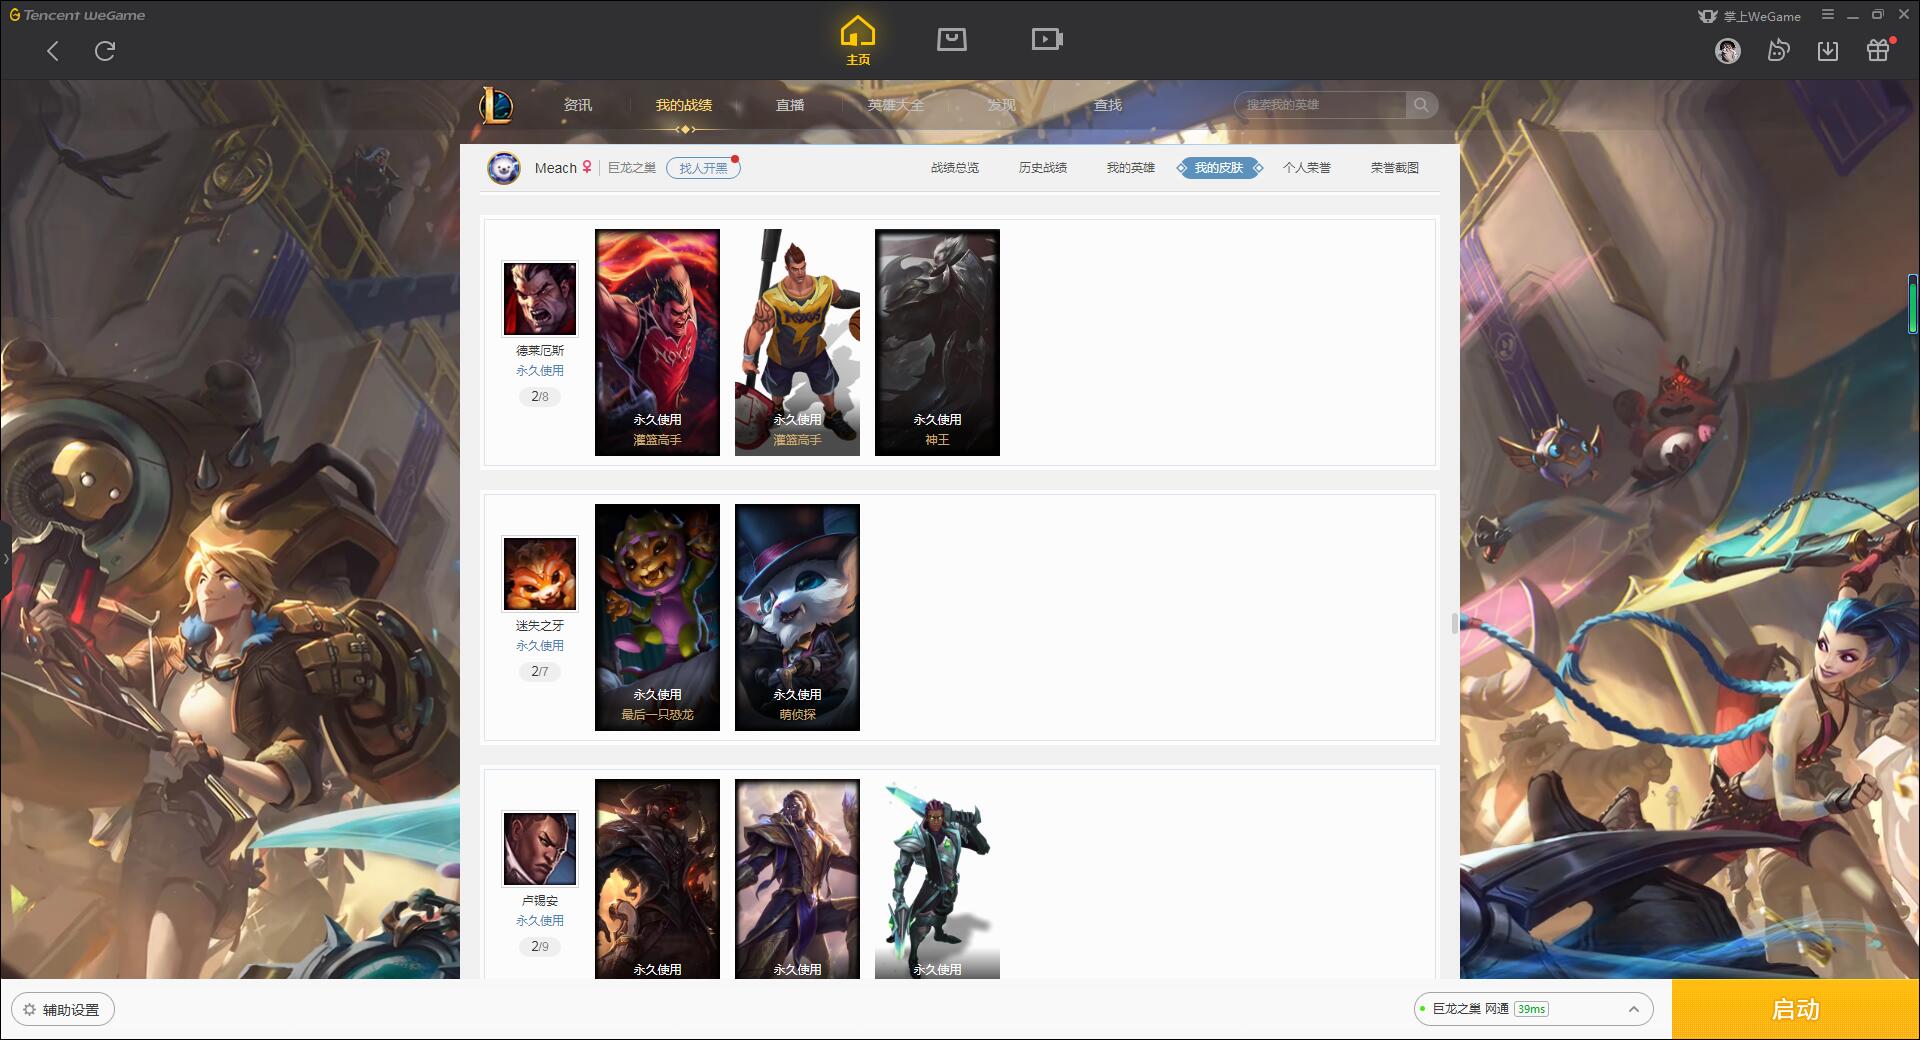Open the second purple Lucian skin card
This screenshot has height=1040, width=1920.
[x=797, y=878]
